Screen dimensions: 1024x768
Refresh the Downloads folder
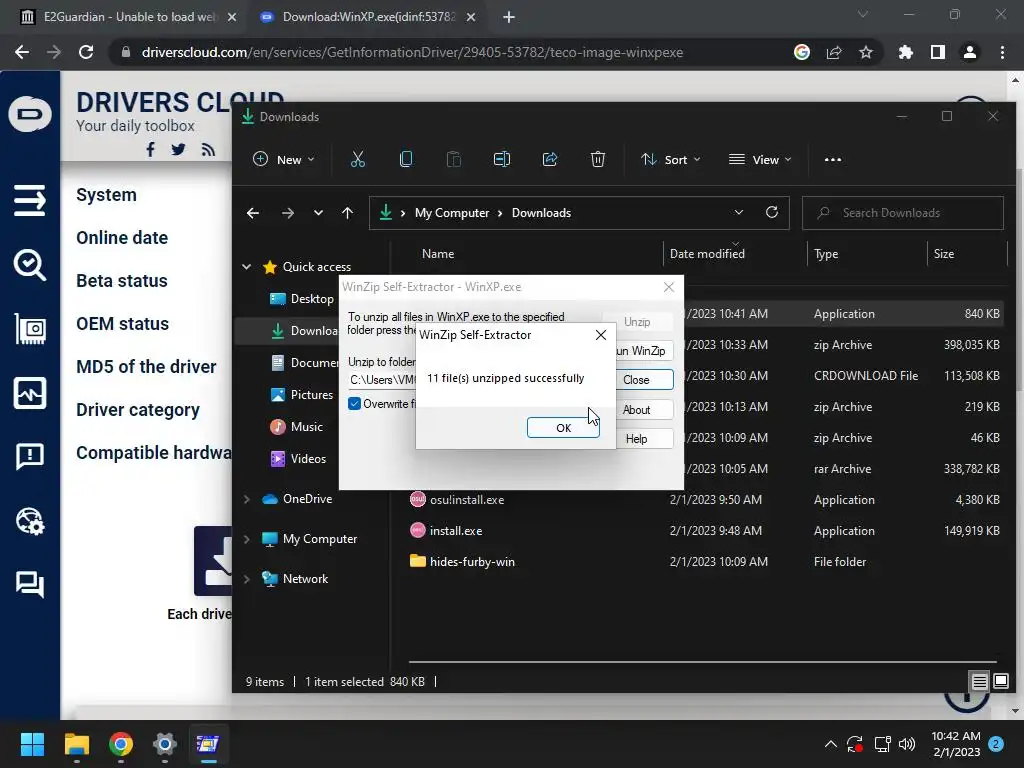(x=772, y=212)
